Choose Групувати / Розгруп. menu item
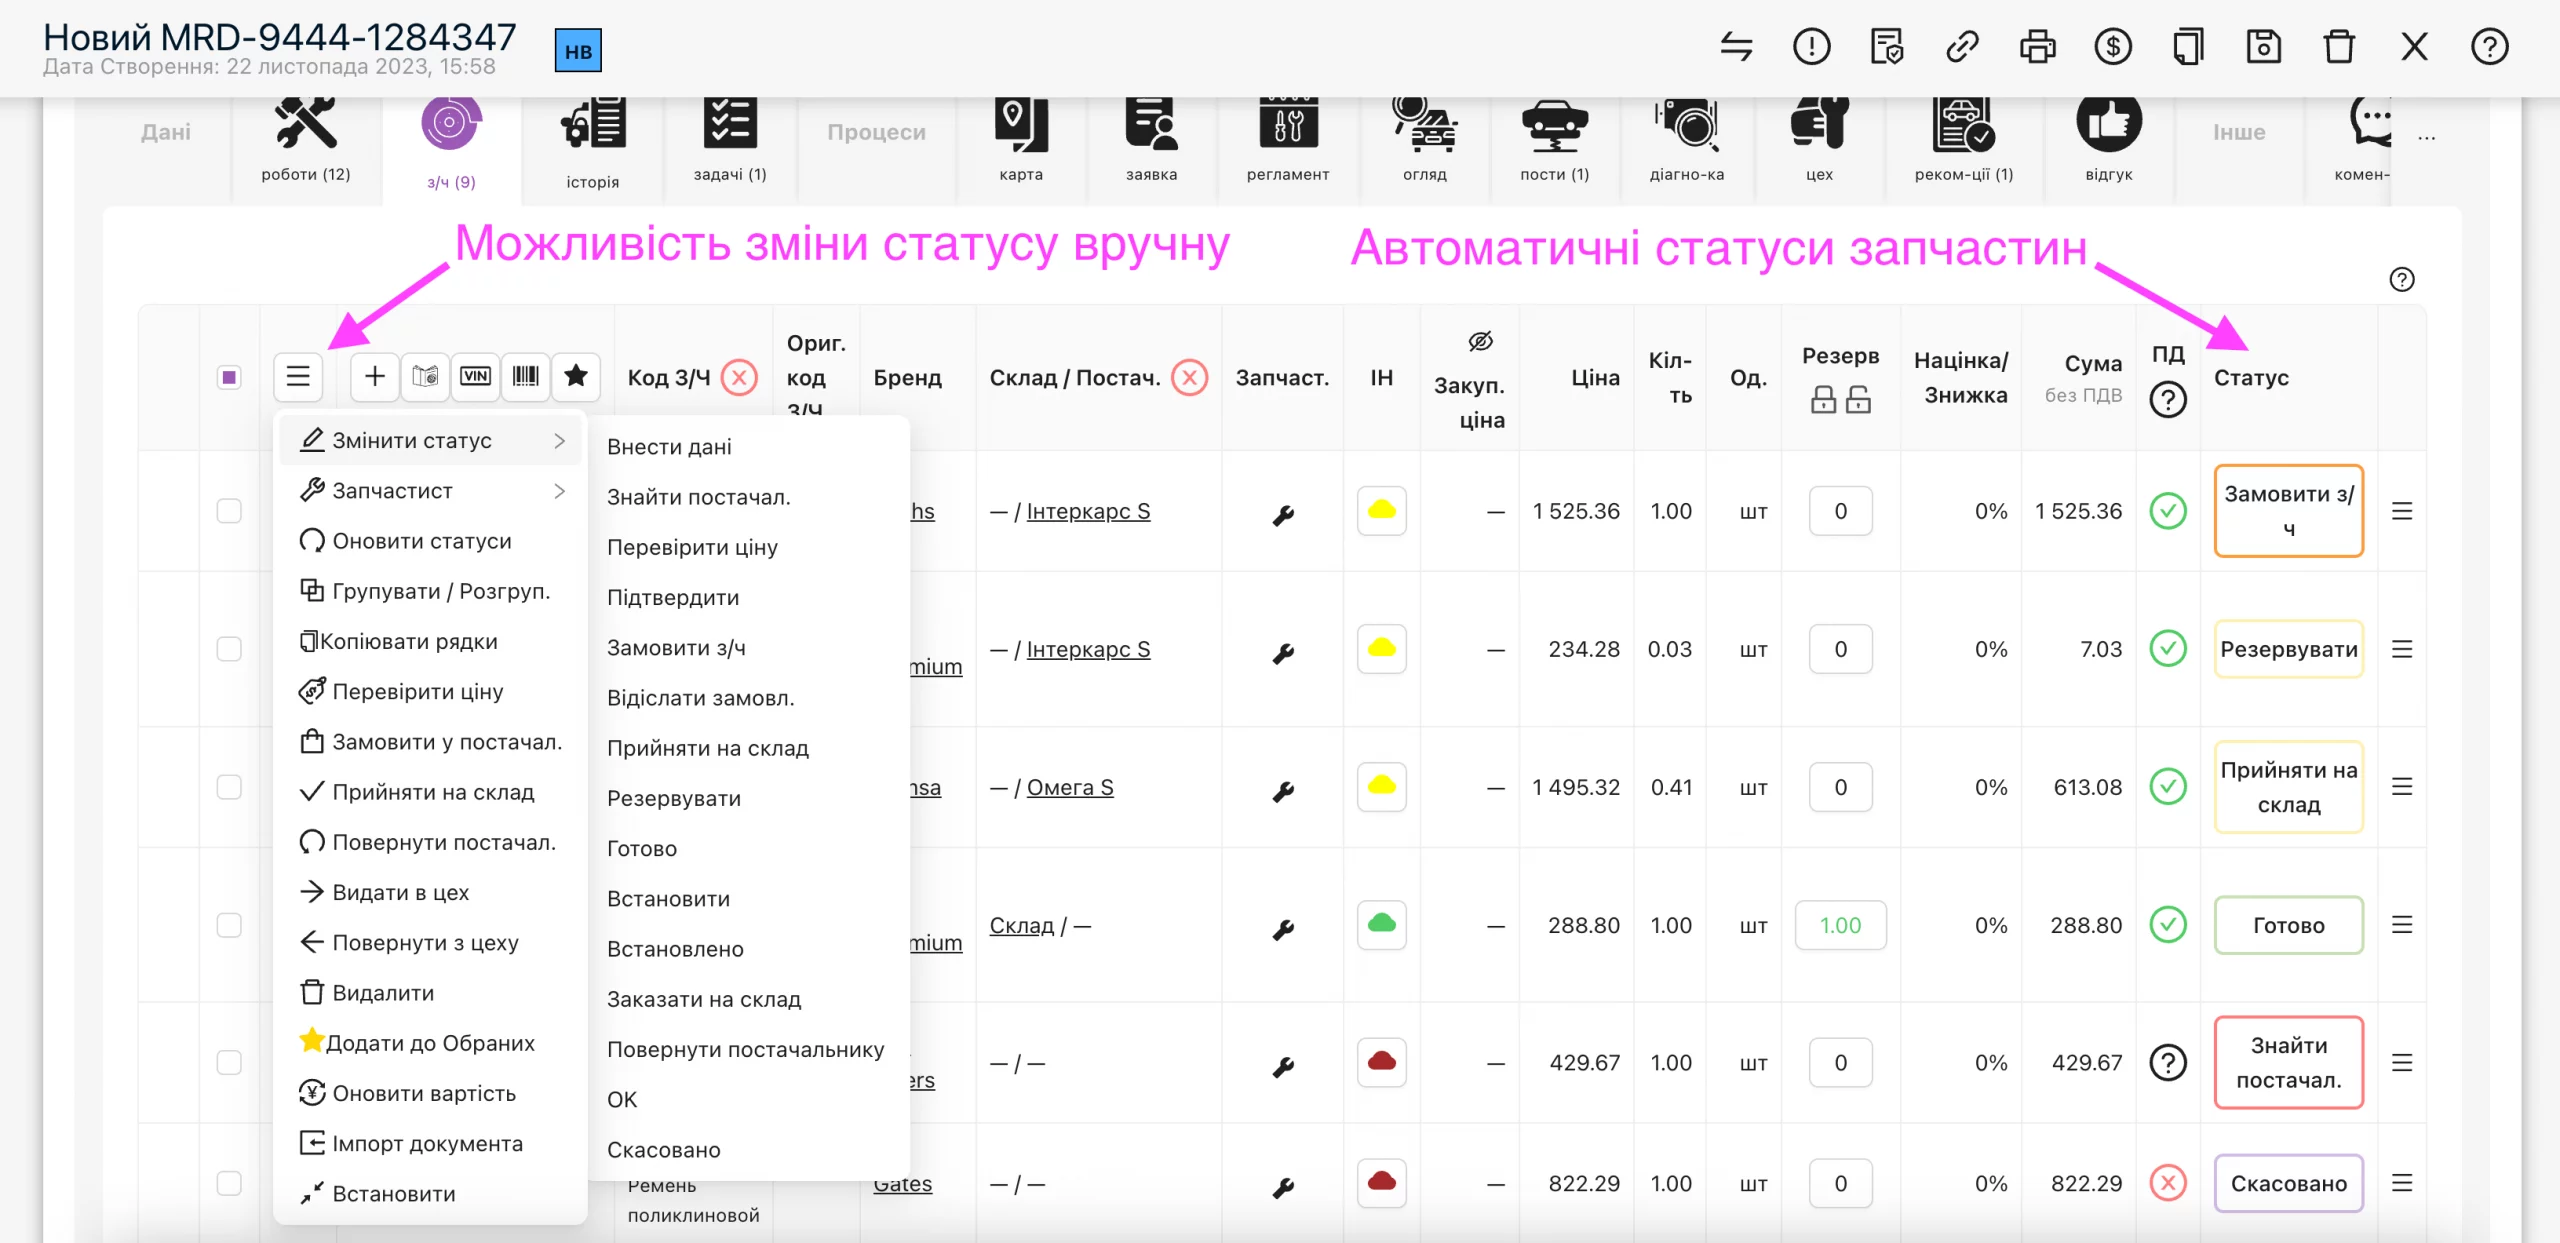This screenshot has height=1243, width=2560. click(431, 591)
